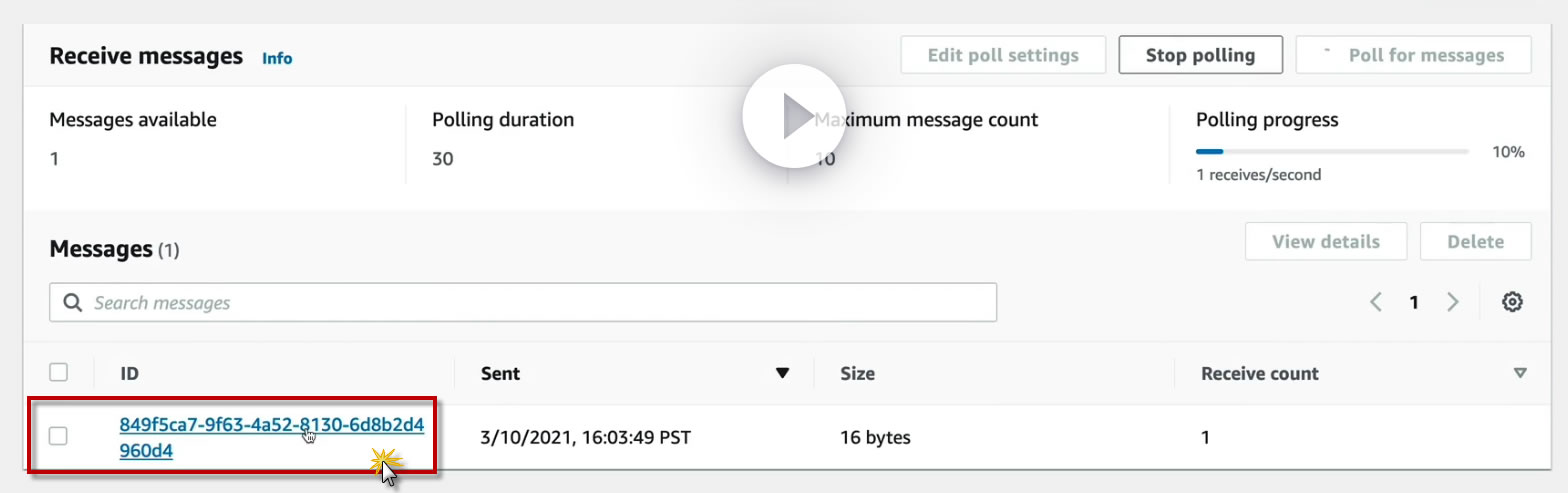Screen dimensions: 1568x493
Task: Click the search magnifier icon
Action: click(72, 302)
